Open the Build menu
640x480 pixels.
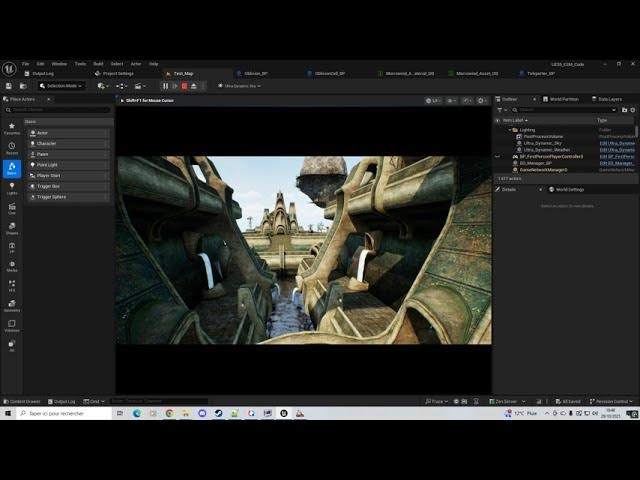tap(98, 63)
